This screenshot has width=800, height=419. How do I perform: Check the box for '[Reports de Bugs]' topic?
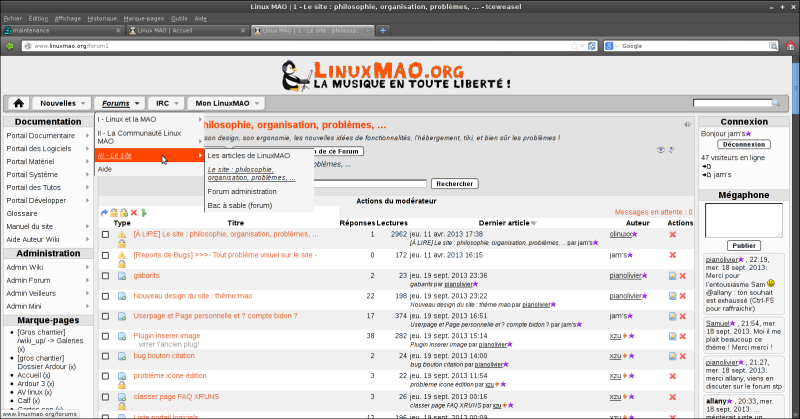click(106, 255)
